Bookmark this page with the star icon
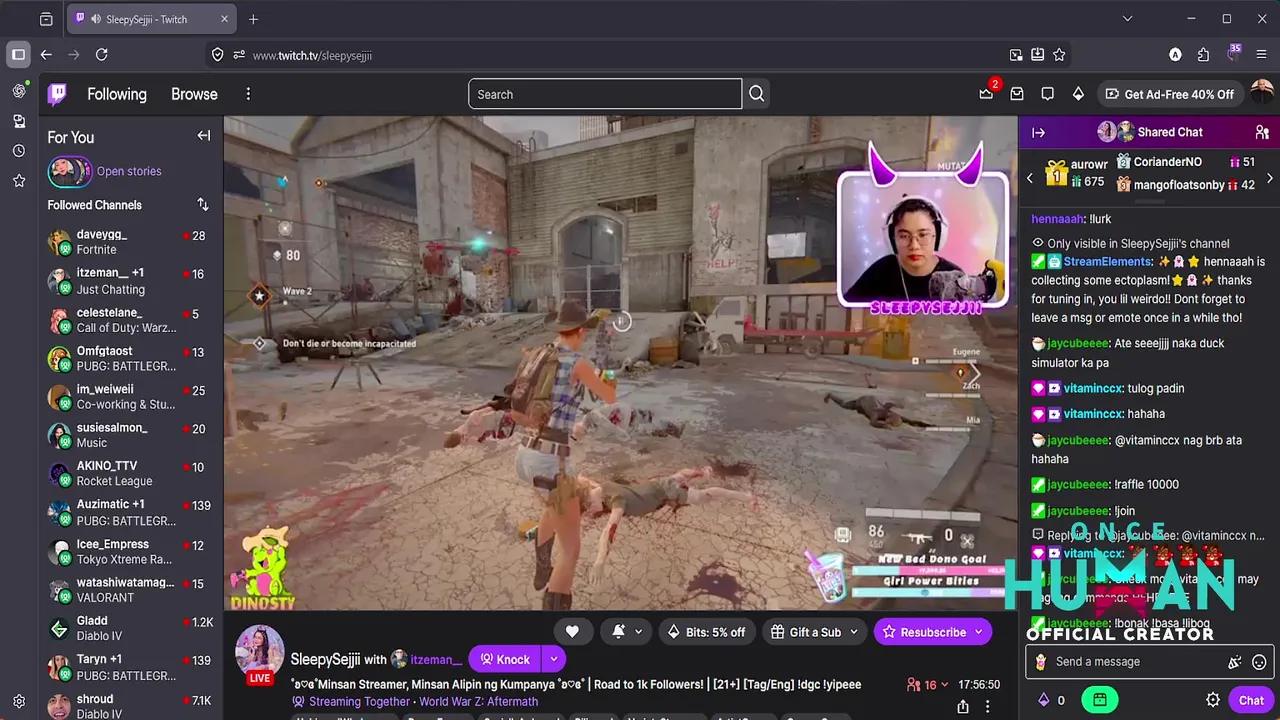The image size is (1280, 720). 1059,55
